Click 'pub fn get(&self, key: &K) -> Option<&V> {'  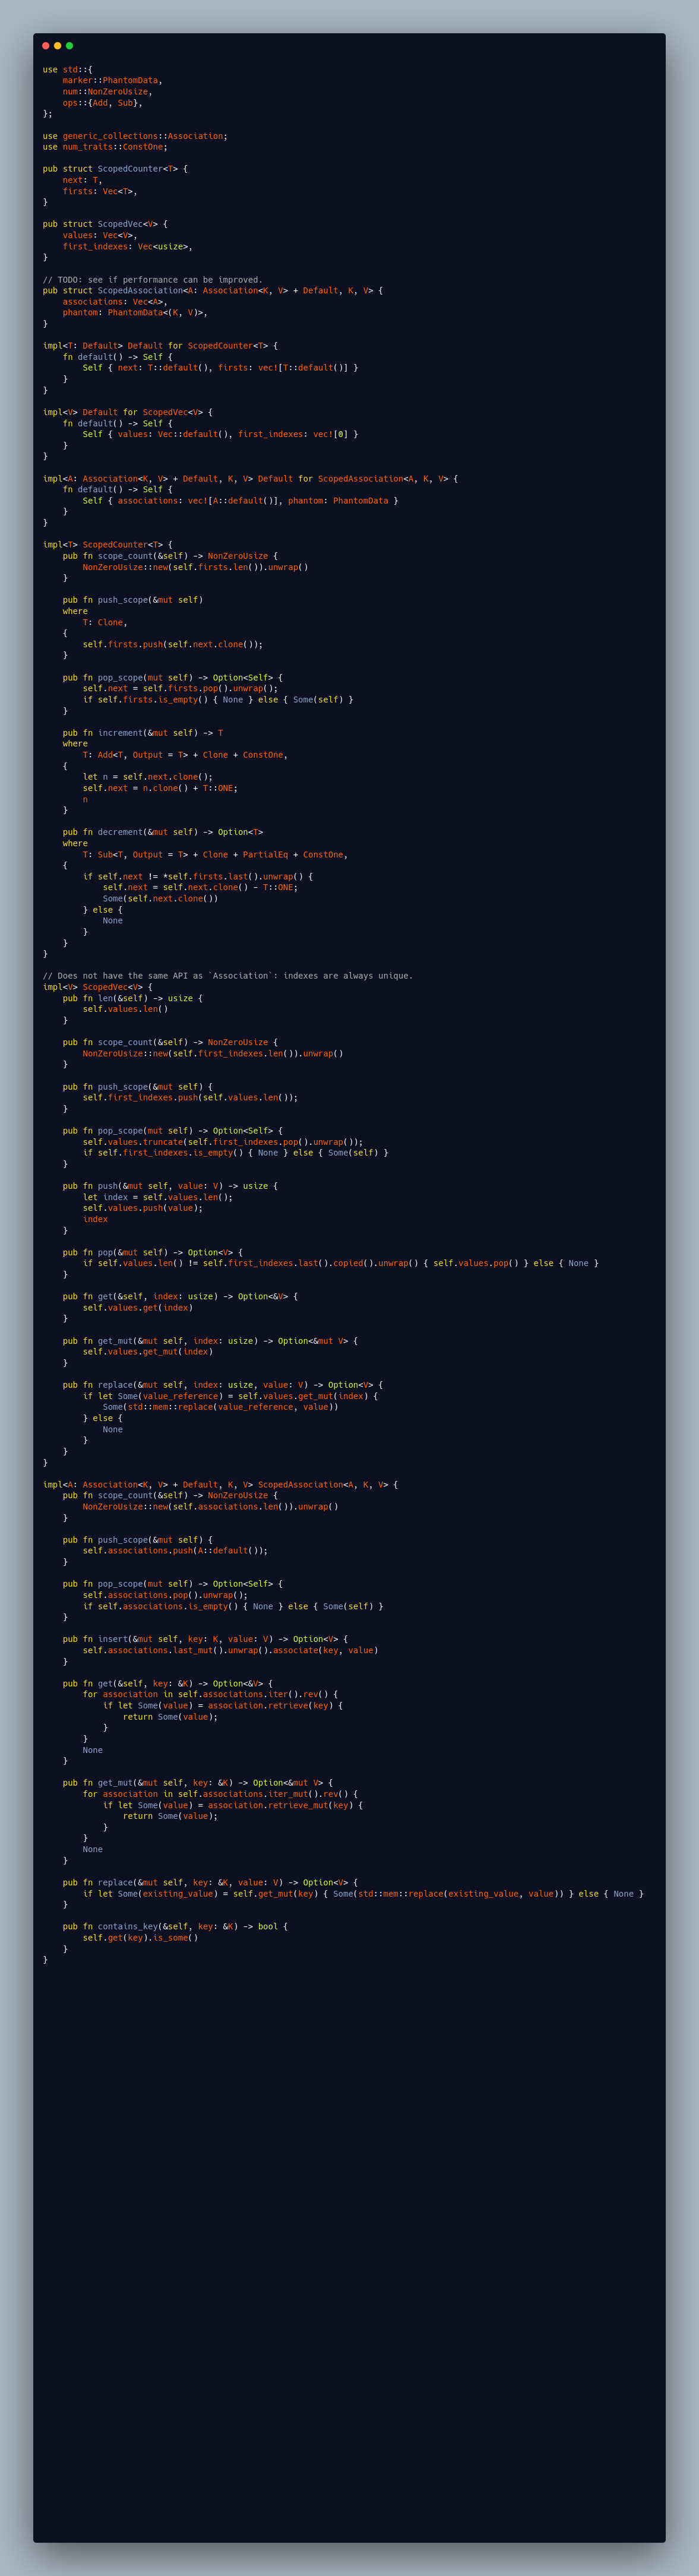pos(168,1683)
